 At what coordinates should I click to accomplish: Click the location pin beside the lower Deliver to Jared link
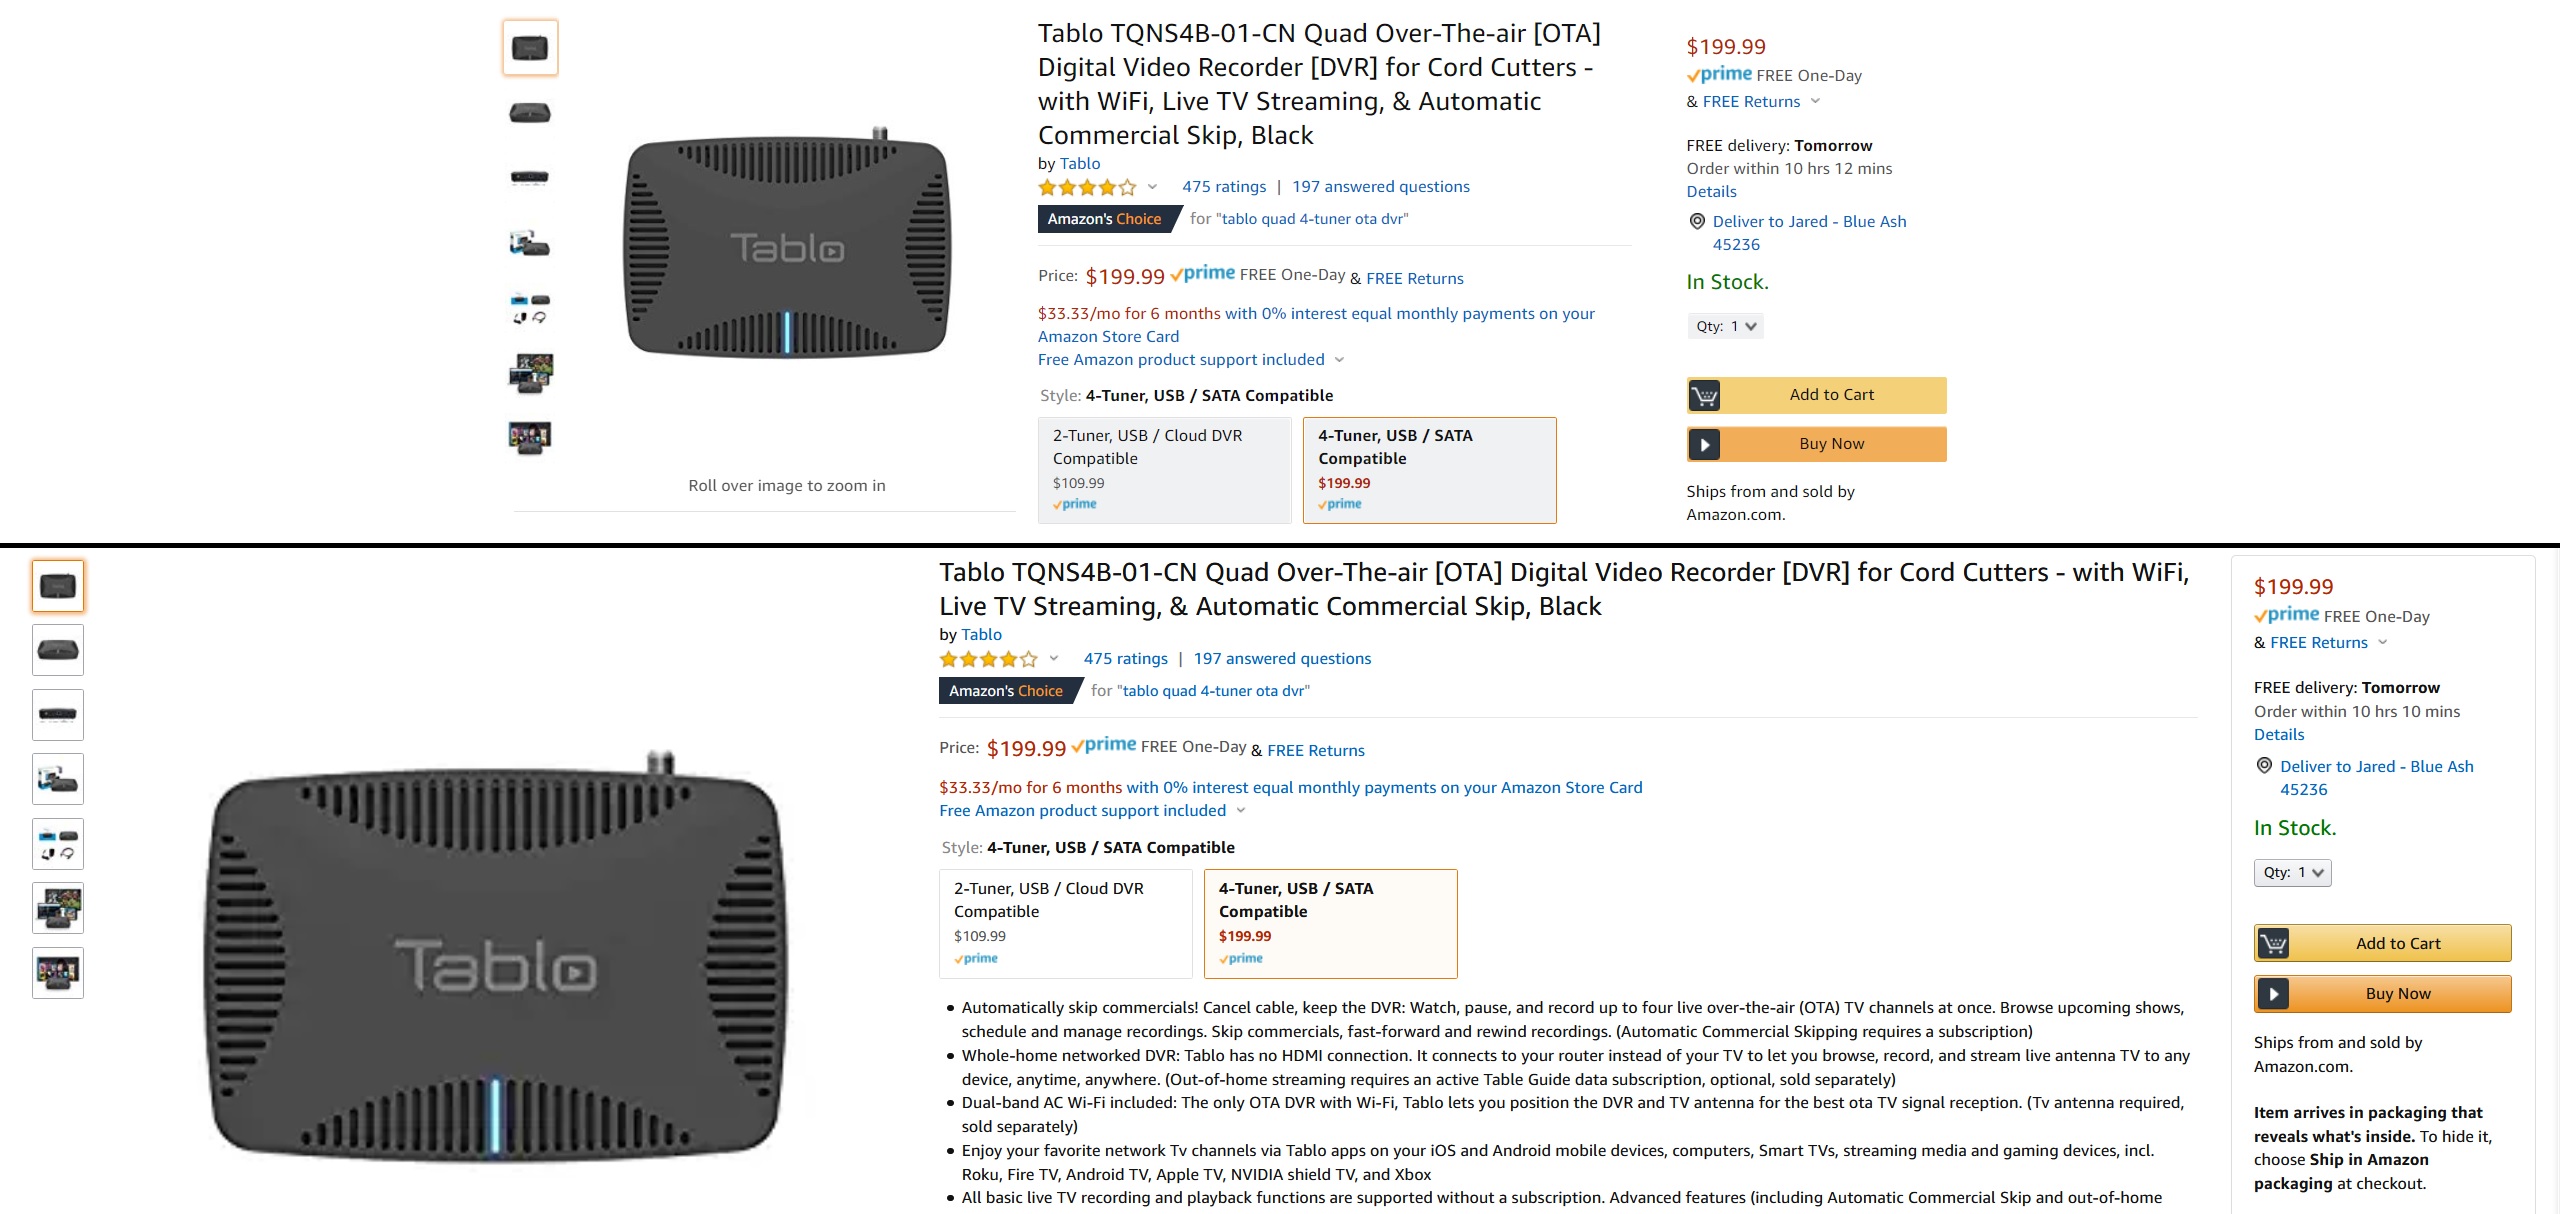tap(2265, 766)
